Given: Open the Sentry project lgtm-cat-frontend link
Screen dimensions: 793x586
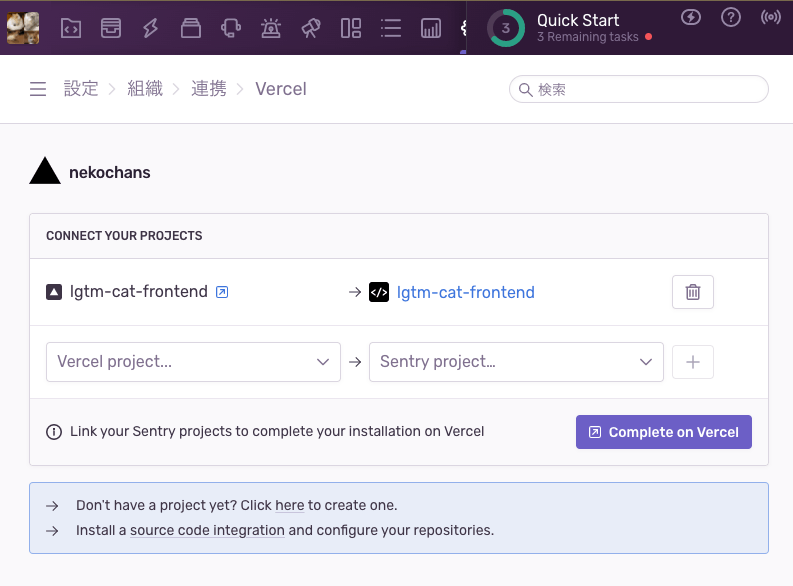Looking at the screenshot, I should [465, 292].
